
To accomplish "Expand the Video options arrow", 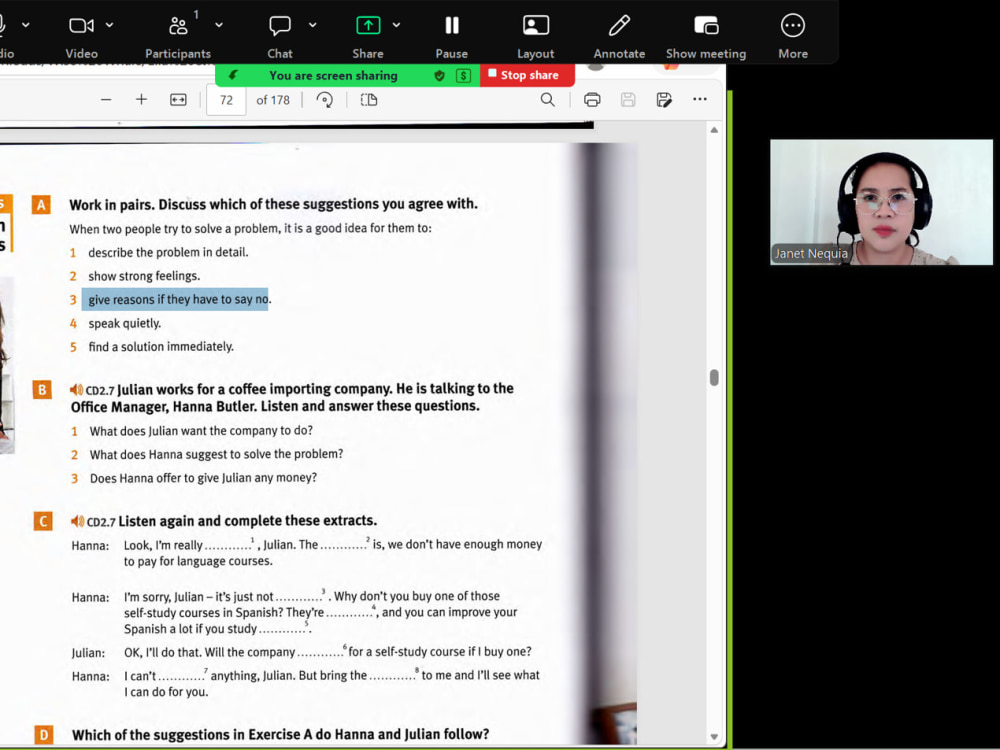I will pos(110,25).
